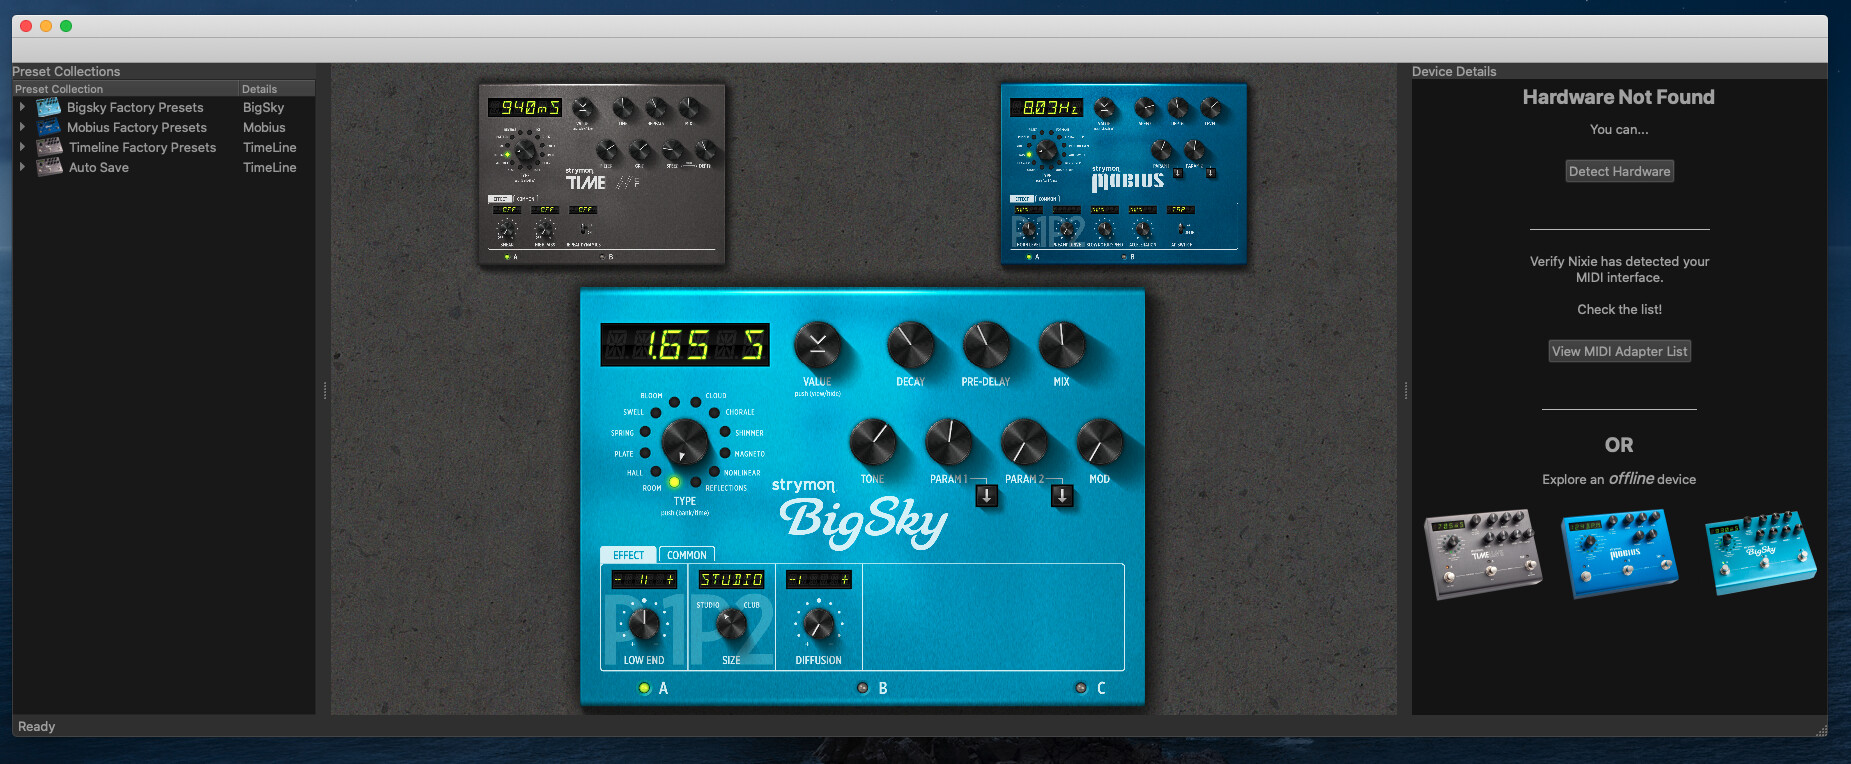Click the lit ROOM reverb type LED

point(675,482)
